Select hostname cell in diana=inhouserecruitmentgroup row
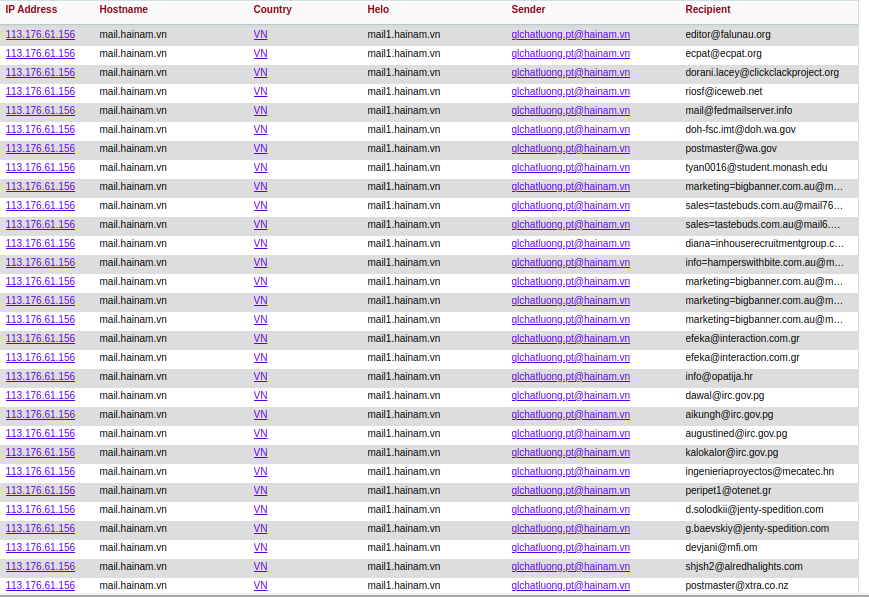Screen dimensions: 869x597 (x=133, y=243)
